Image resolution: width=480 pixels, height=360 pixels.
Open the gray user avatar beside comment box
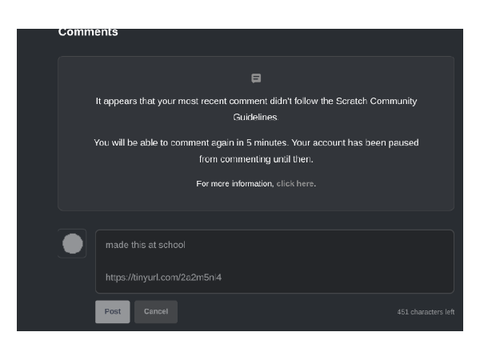pos(72,244)
